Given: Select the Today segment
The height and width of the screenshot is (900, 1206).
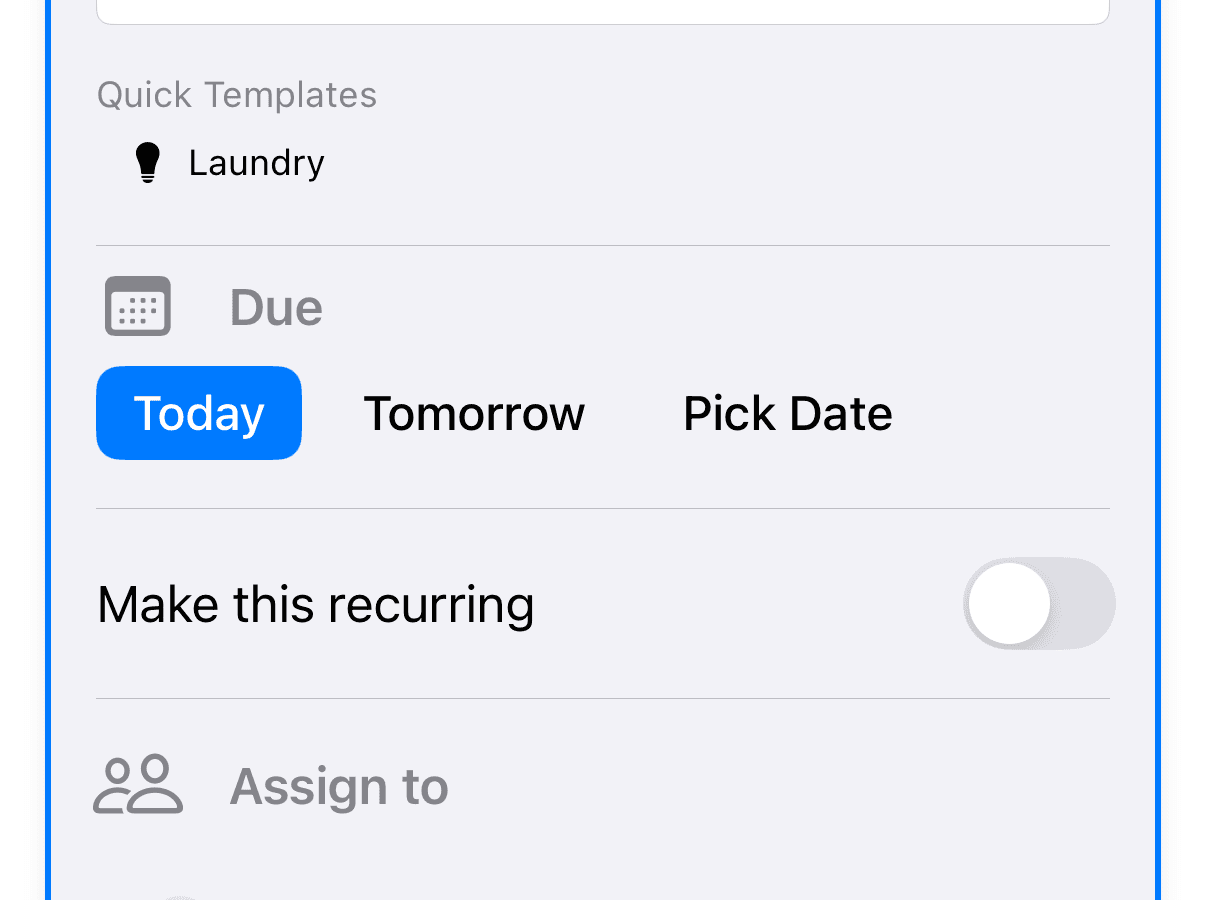Looking at the screenshot, I should (x=198, y=413).
